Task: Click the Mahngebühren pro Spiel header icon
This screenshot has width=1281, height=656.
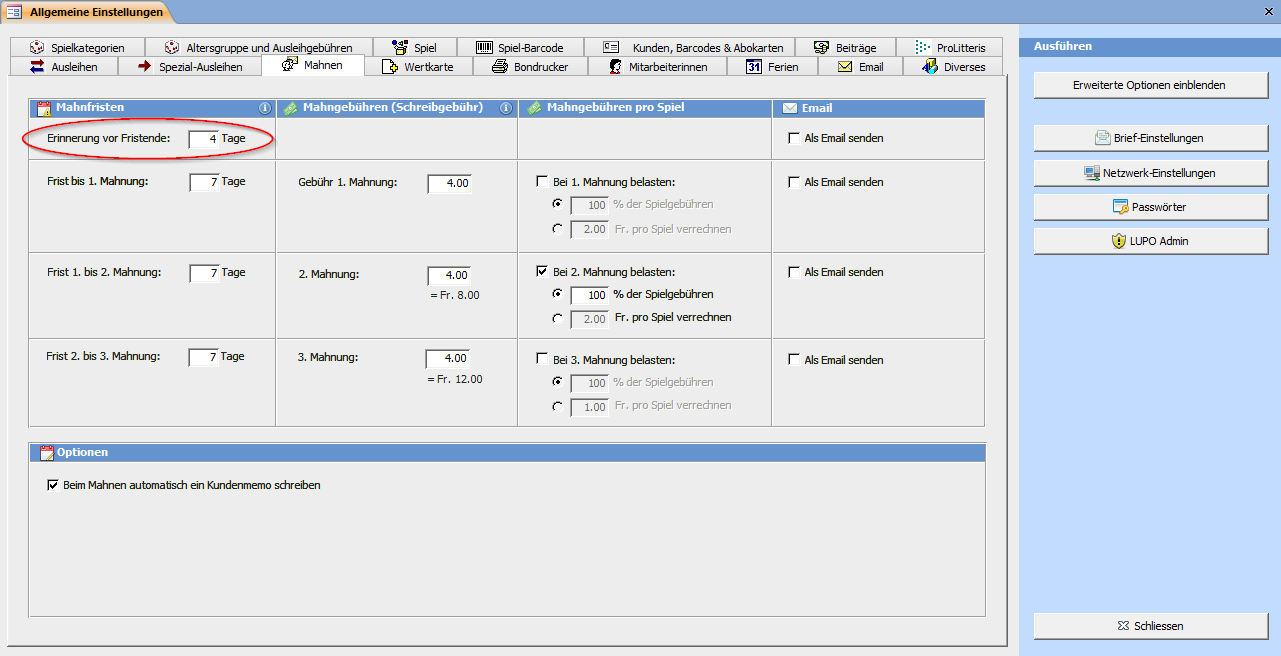Action: click(535, 108)
